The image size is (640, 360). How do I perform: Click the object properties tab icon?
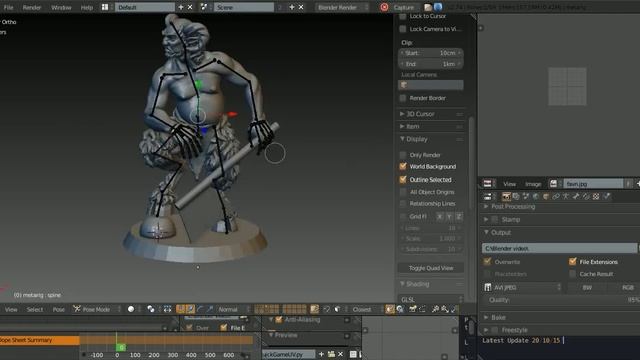tap(546, 197)
